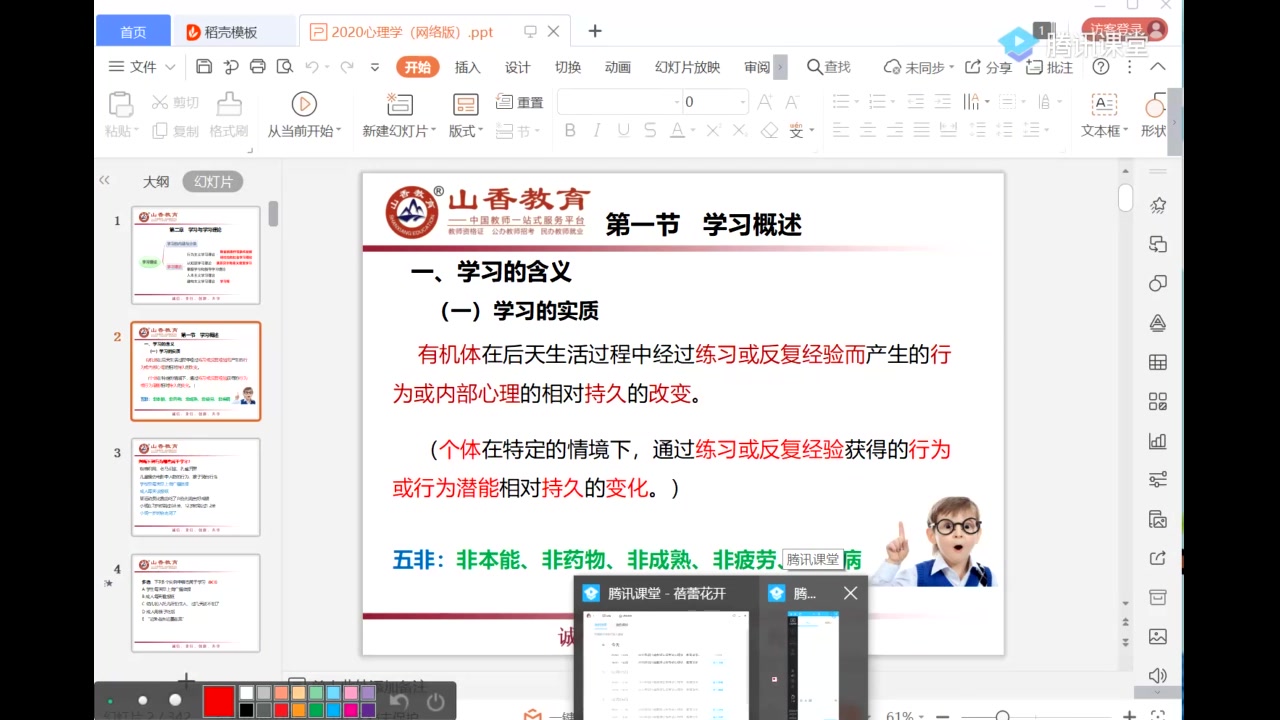The height and width of the screenshot is (720, 1280).
Task: Click the Cut (剪切) scissors button
Action: pyautogui.click(x=175, y=102)
